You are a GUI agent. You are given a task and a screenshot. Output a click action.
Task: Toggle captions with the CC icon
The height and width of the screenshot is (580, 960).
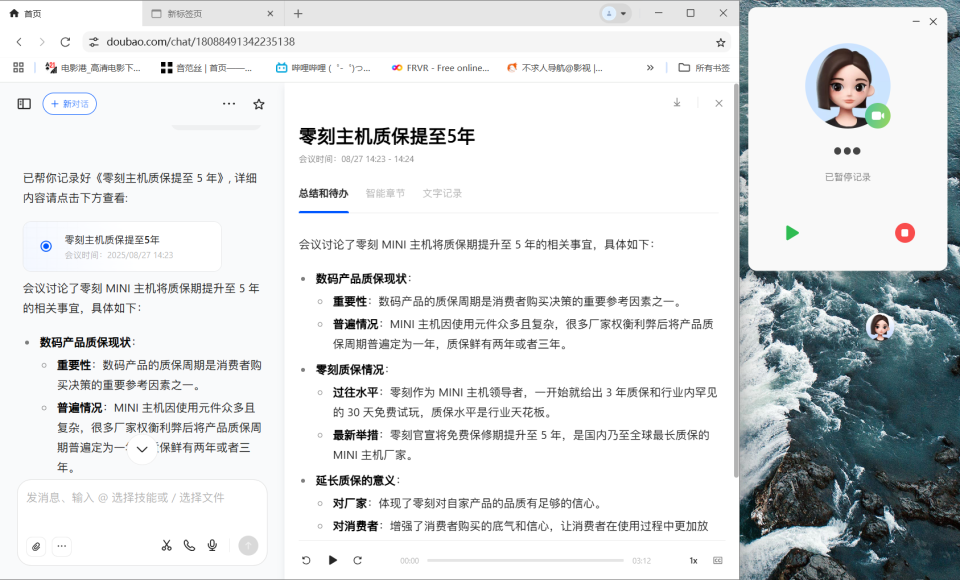pyautogui.click(x=718, y=560)
